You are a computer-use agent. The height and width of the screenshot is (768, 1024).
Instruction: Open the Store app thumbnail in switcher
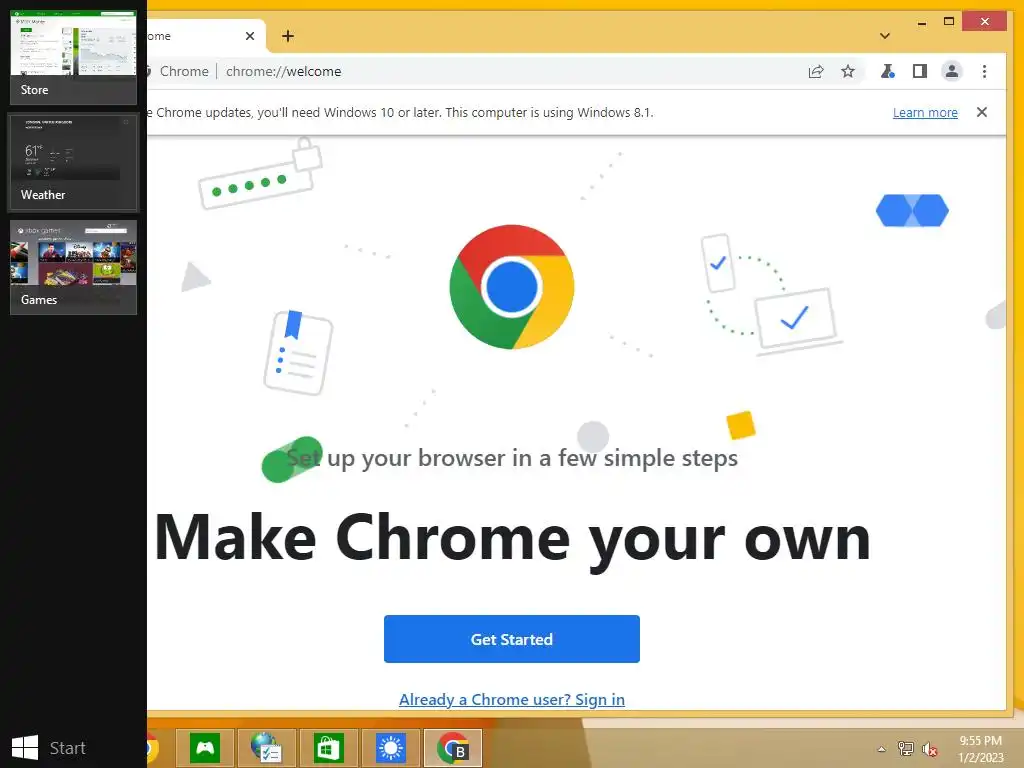click(73, 57)
